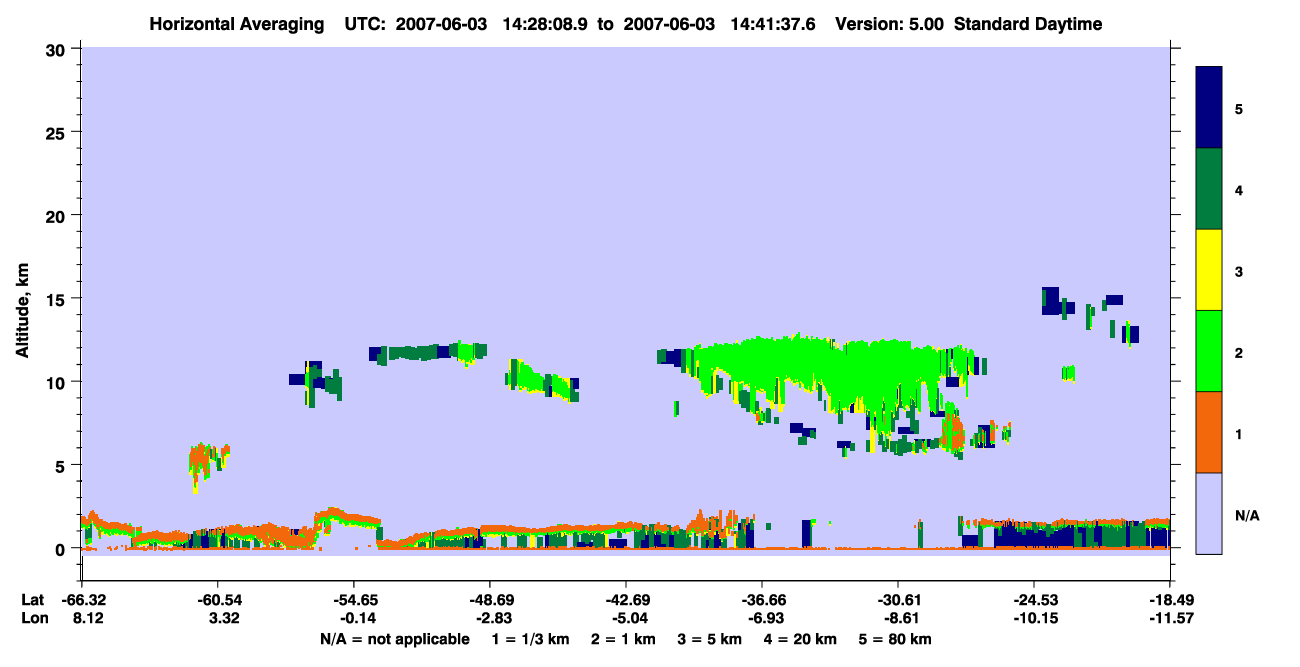1300x667 pixels.
Task: Click the lavender N/A color swatch
Action: [x=1209, y=513]
